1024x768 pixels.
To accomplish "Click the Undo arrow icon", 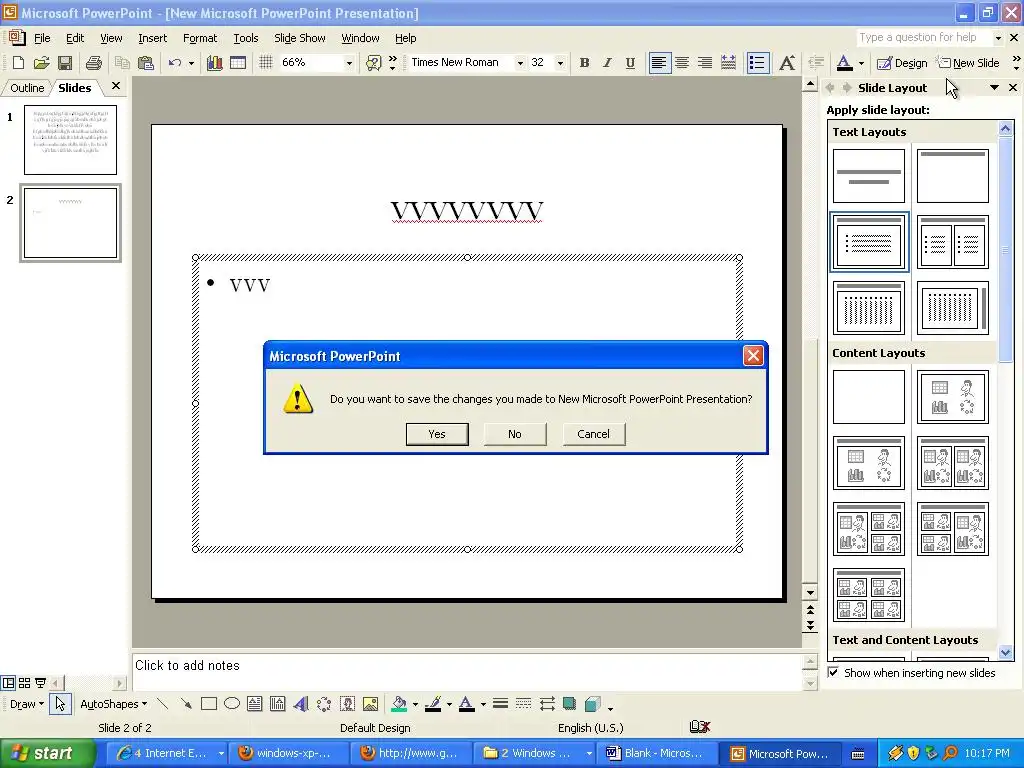I will coord(174,63).
